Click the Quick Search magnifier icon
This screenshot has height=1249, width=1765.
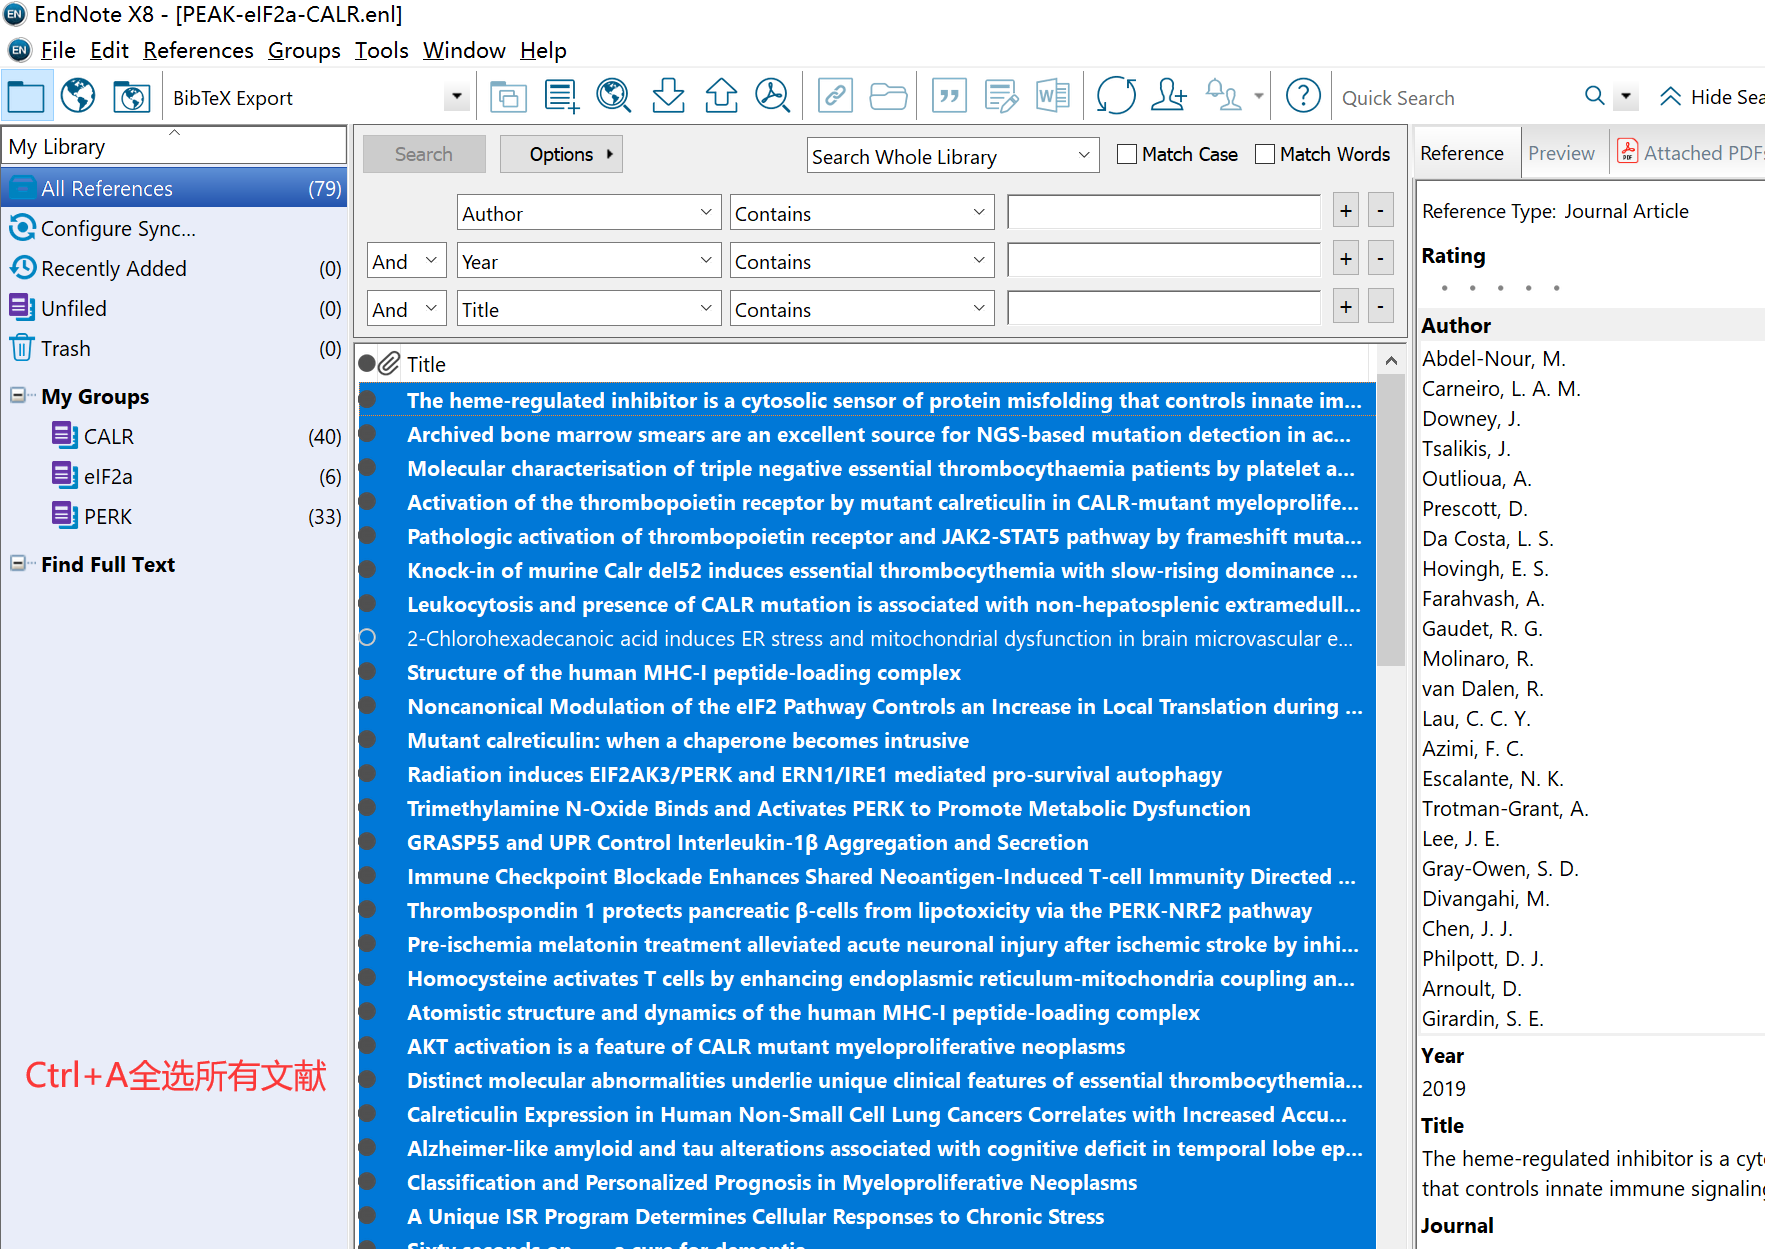[1595, 96]
